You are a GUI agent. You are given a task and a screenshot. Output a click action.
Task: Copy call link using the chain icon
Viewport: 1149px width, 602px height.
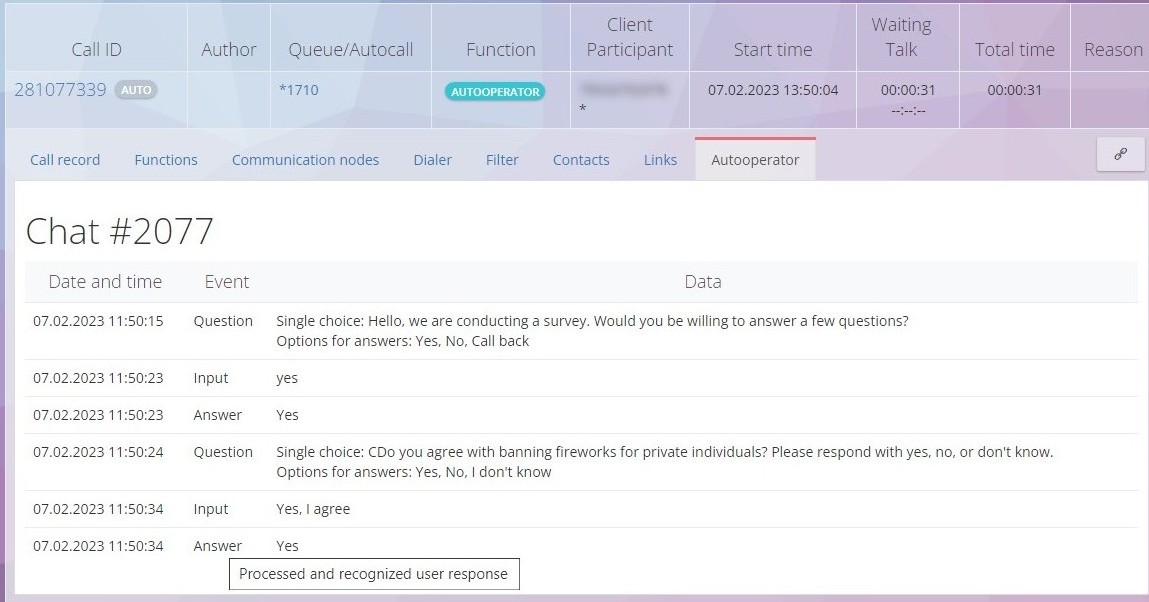pos(1121,154)
